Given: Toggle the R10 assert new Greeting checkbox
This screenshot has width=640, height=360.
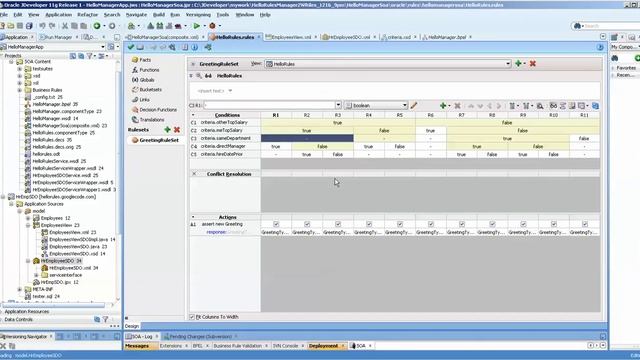Looking at the screenshot, I should [x=554, y=224].
